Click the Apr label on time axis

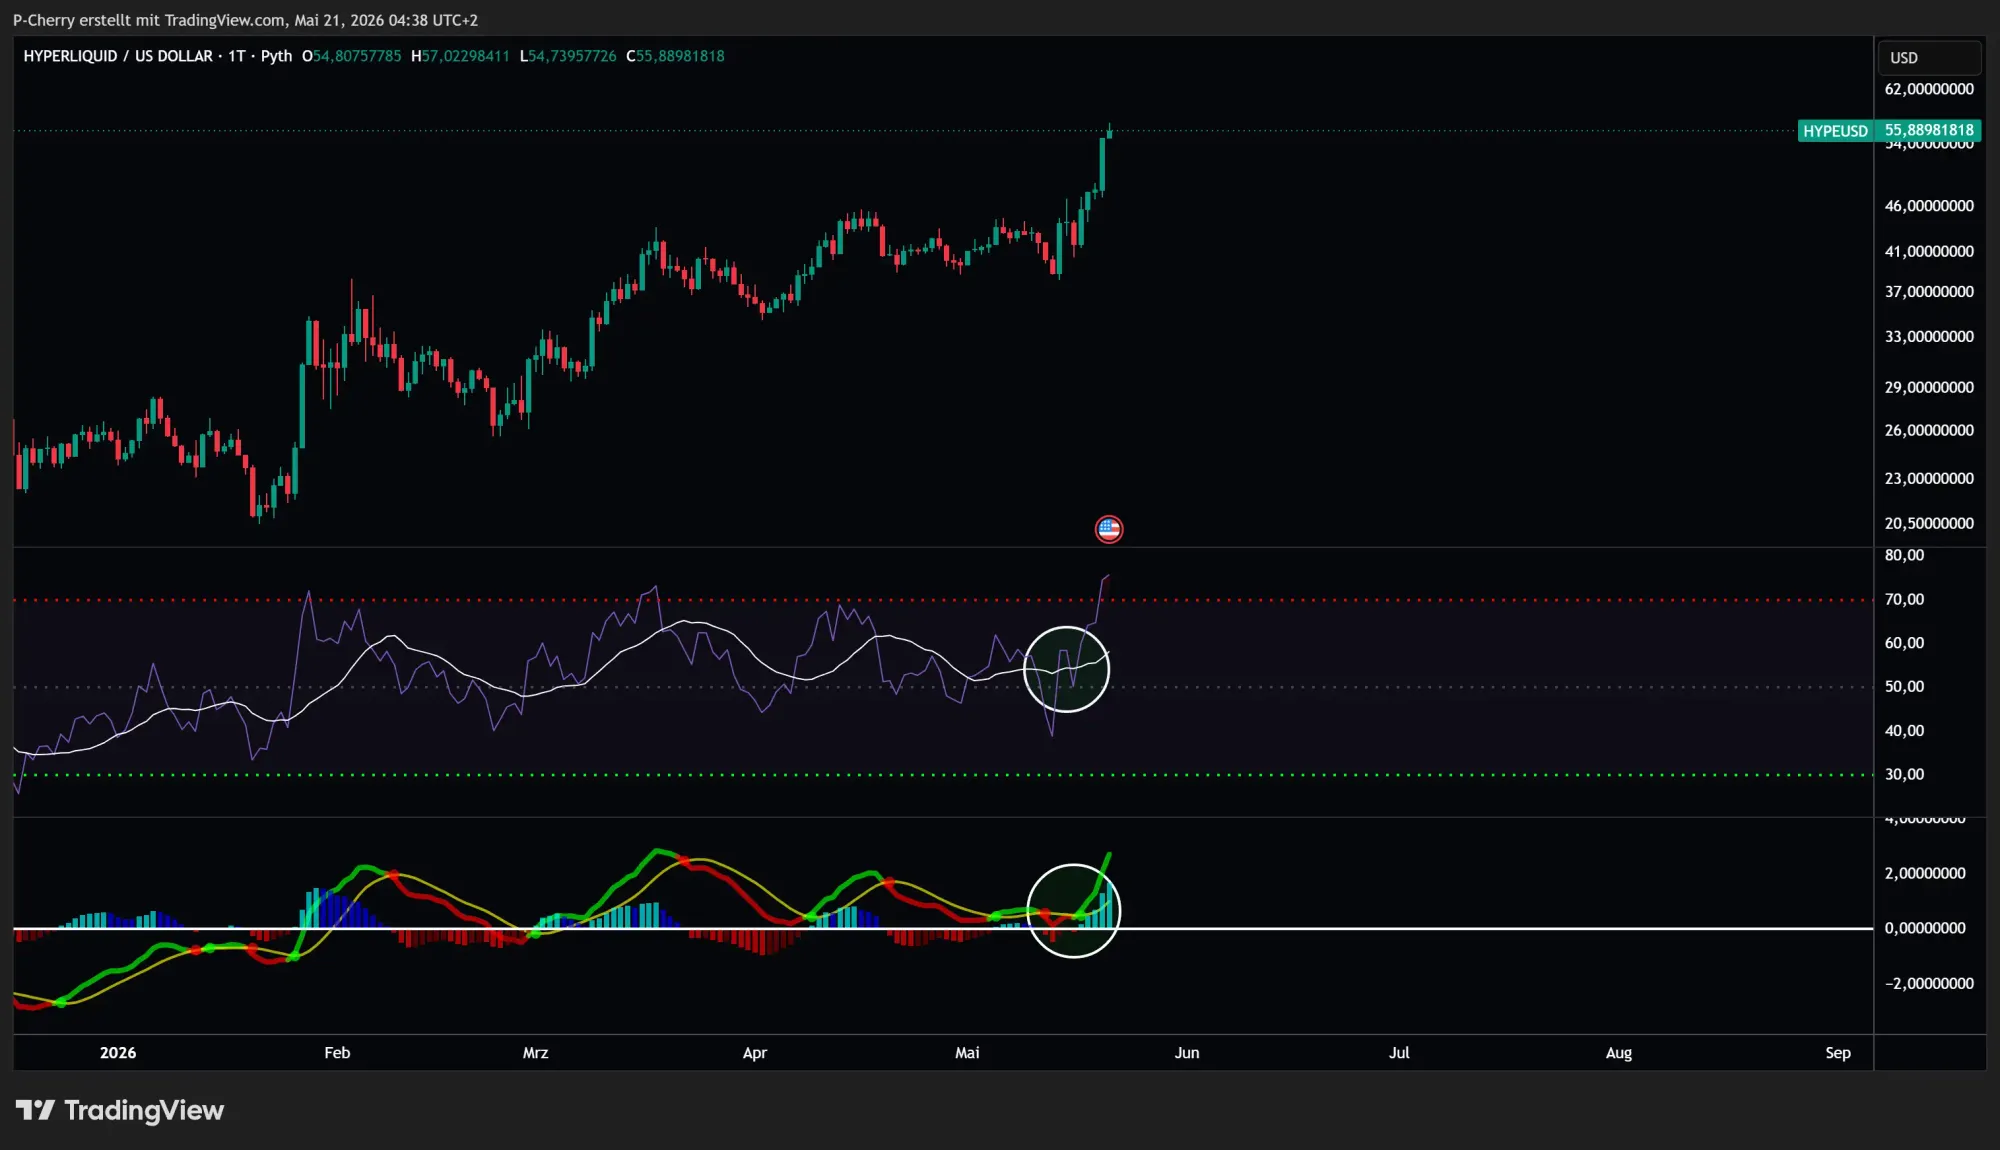(755, 1053)
